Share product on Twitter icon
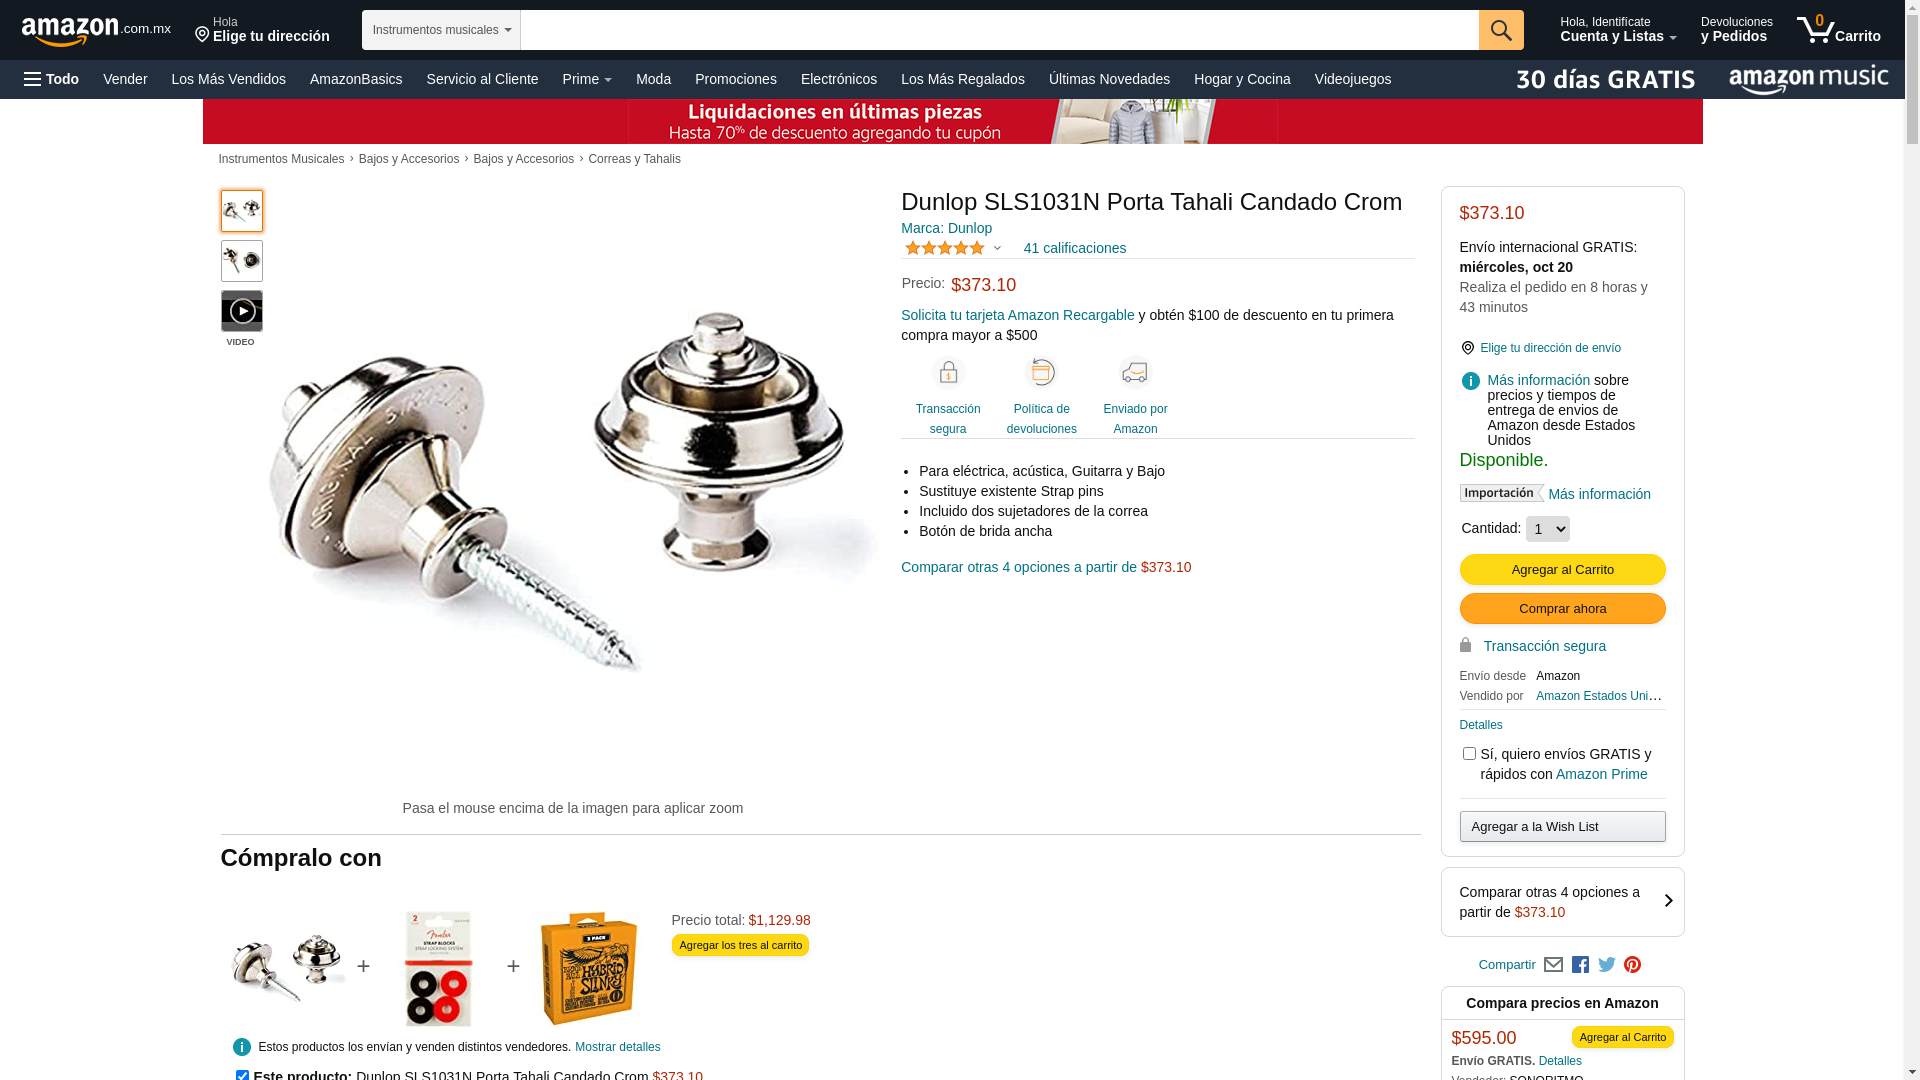The width and height of the screenshot is (1920, 1080). pos(1607,965)
